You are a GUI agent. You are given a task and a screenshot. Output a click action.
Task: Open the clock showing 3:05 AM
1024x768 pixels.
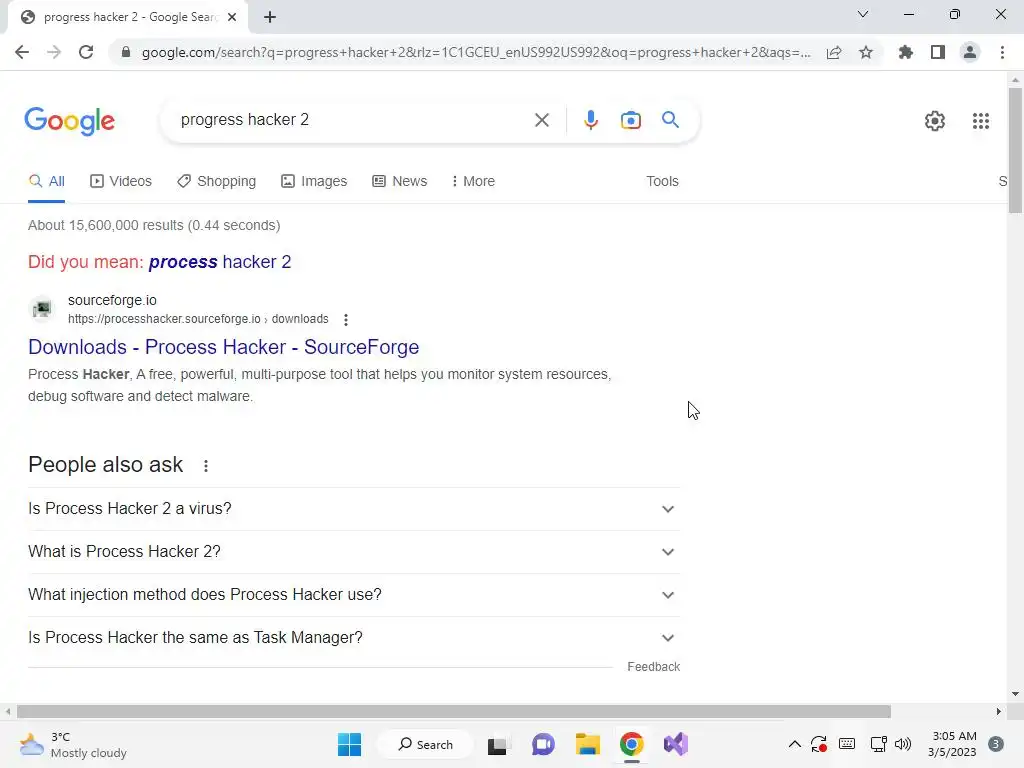[952, 744]
